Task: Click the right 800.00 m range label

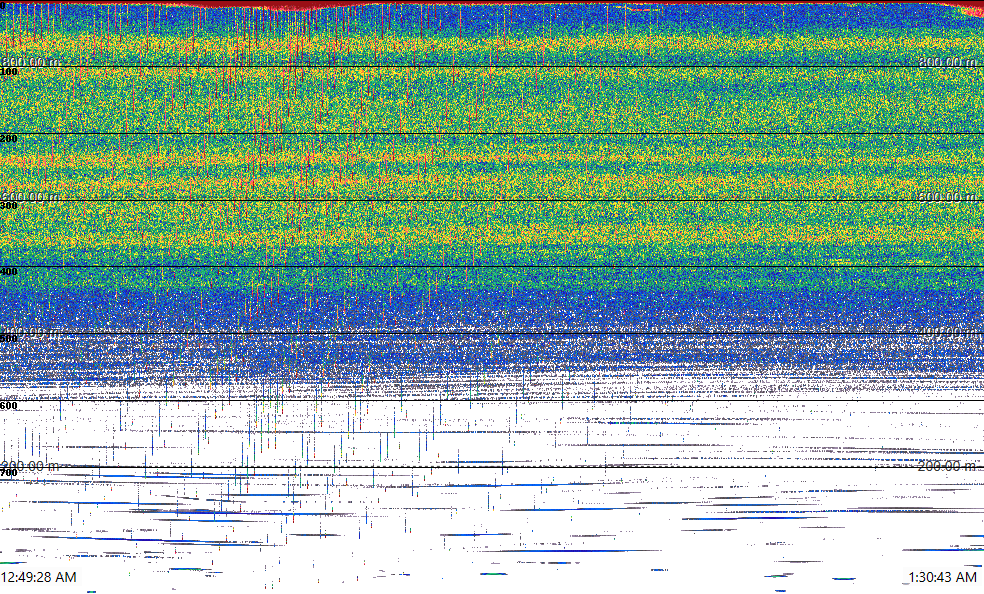Action: 948,62
